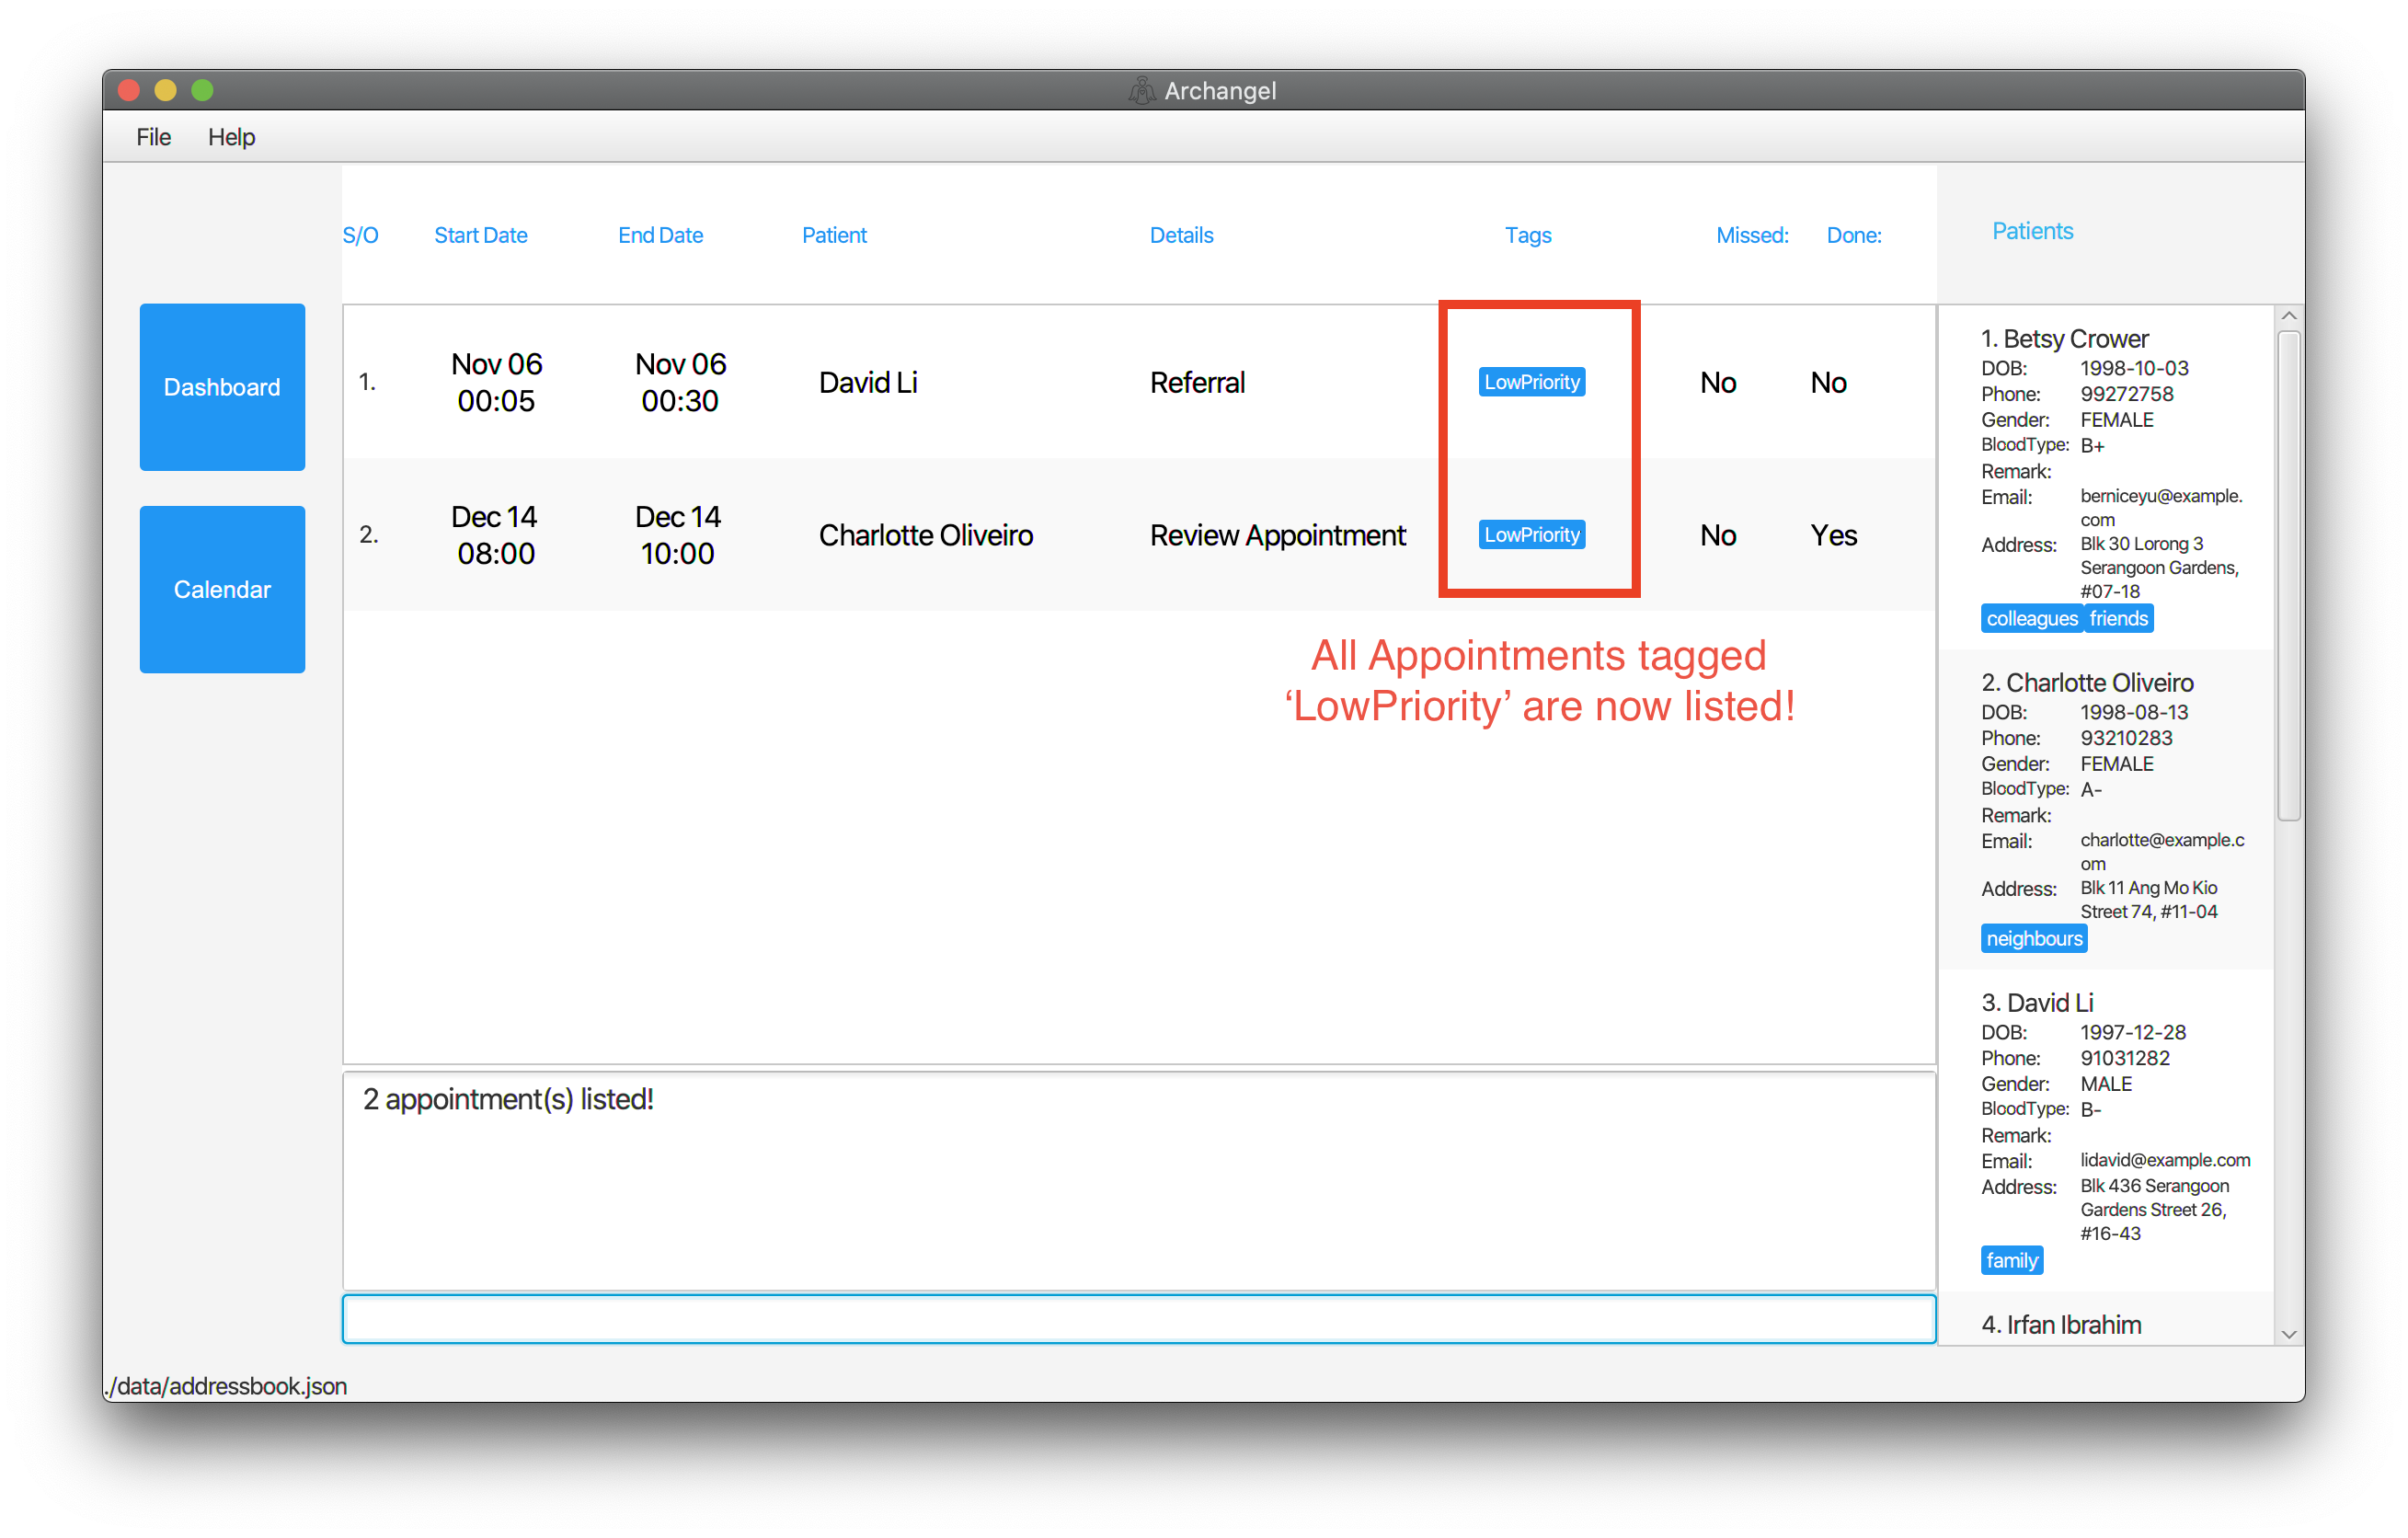
Task: Click the Missed value No for Charlotte Oliveiro
Action: point(1718,535)
